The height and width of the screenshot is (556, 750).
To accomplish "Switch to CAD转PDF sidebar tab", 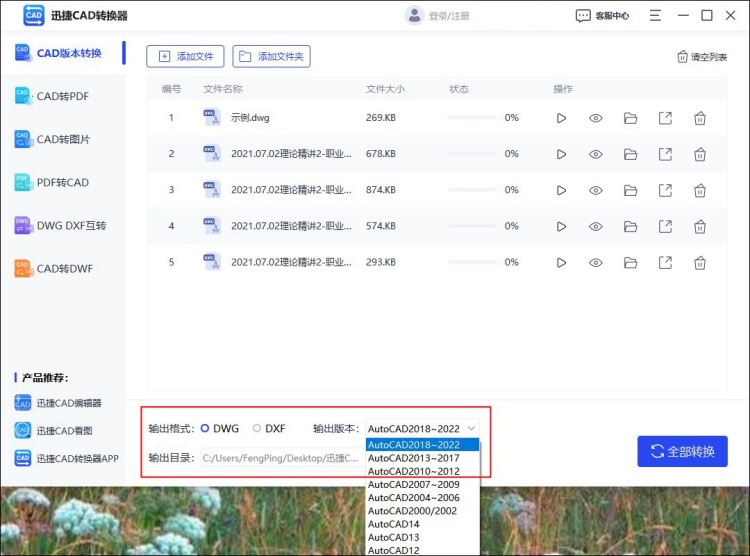I will point(63,96).
